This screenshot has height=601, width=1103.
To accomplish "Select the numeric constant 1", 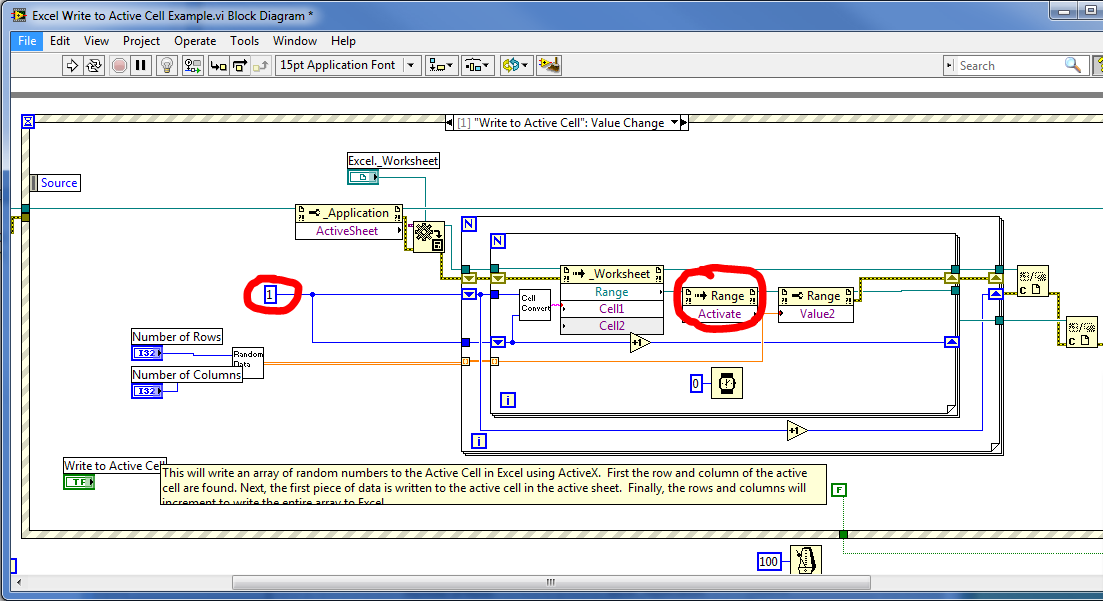I will pyautogui.click(x=269, y=294).
